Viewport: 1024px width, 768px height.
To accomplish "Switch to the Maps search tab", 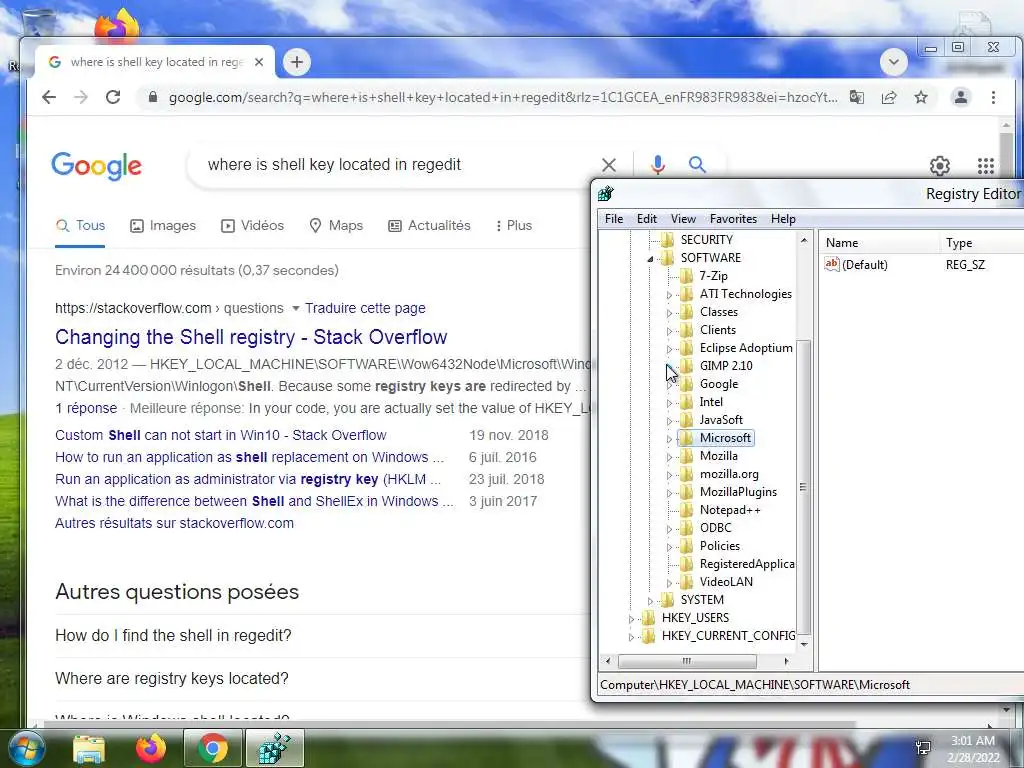I will pyautogui.click(x=336, y=225).
